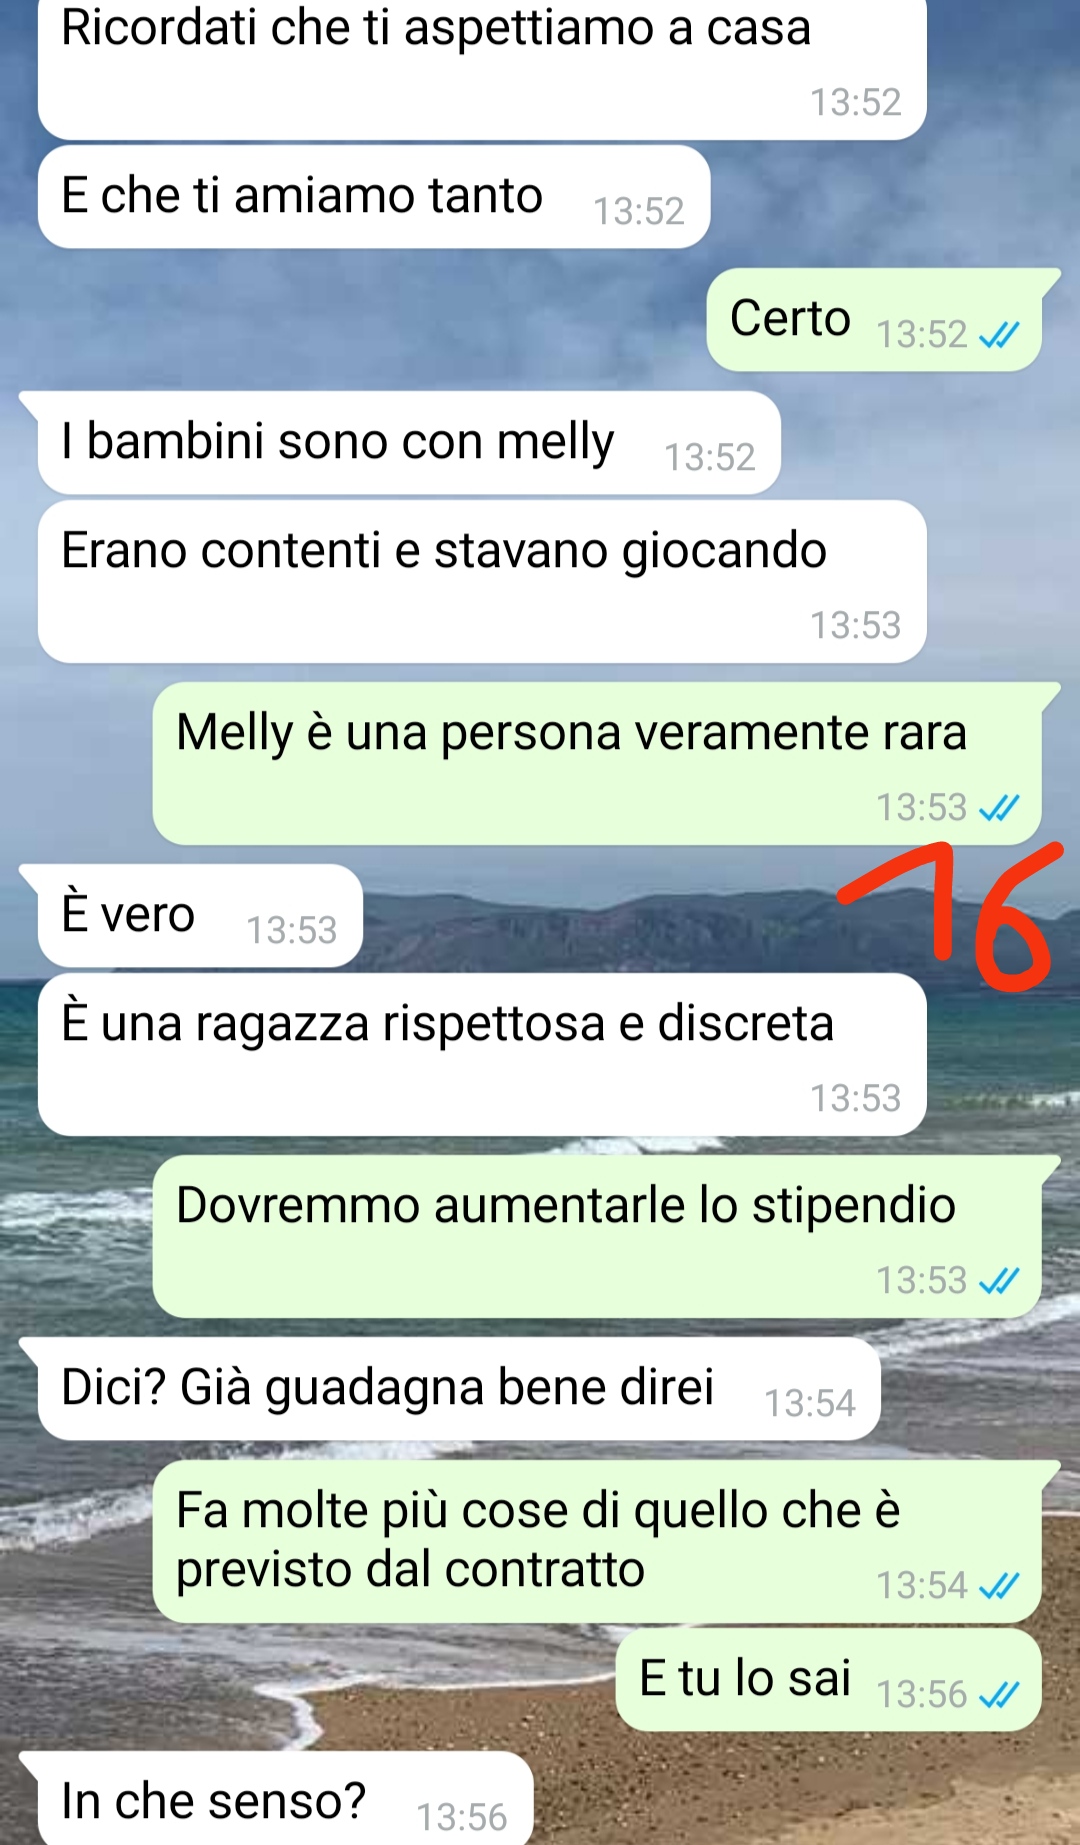Select 'Erano contenti e stavano giocando' bubble
The height and width of the screenshot is (1845, 1080).
click(x=482, y=581)
